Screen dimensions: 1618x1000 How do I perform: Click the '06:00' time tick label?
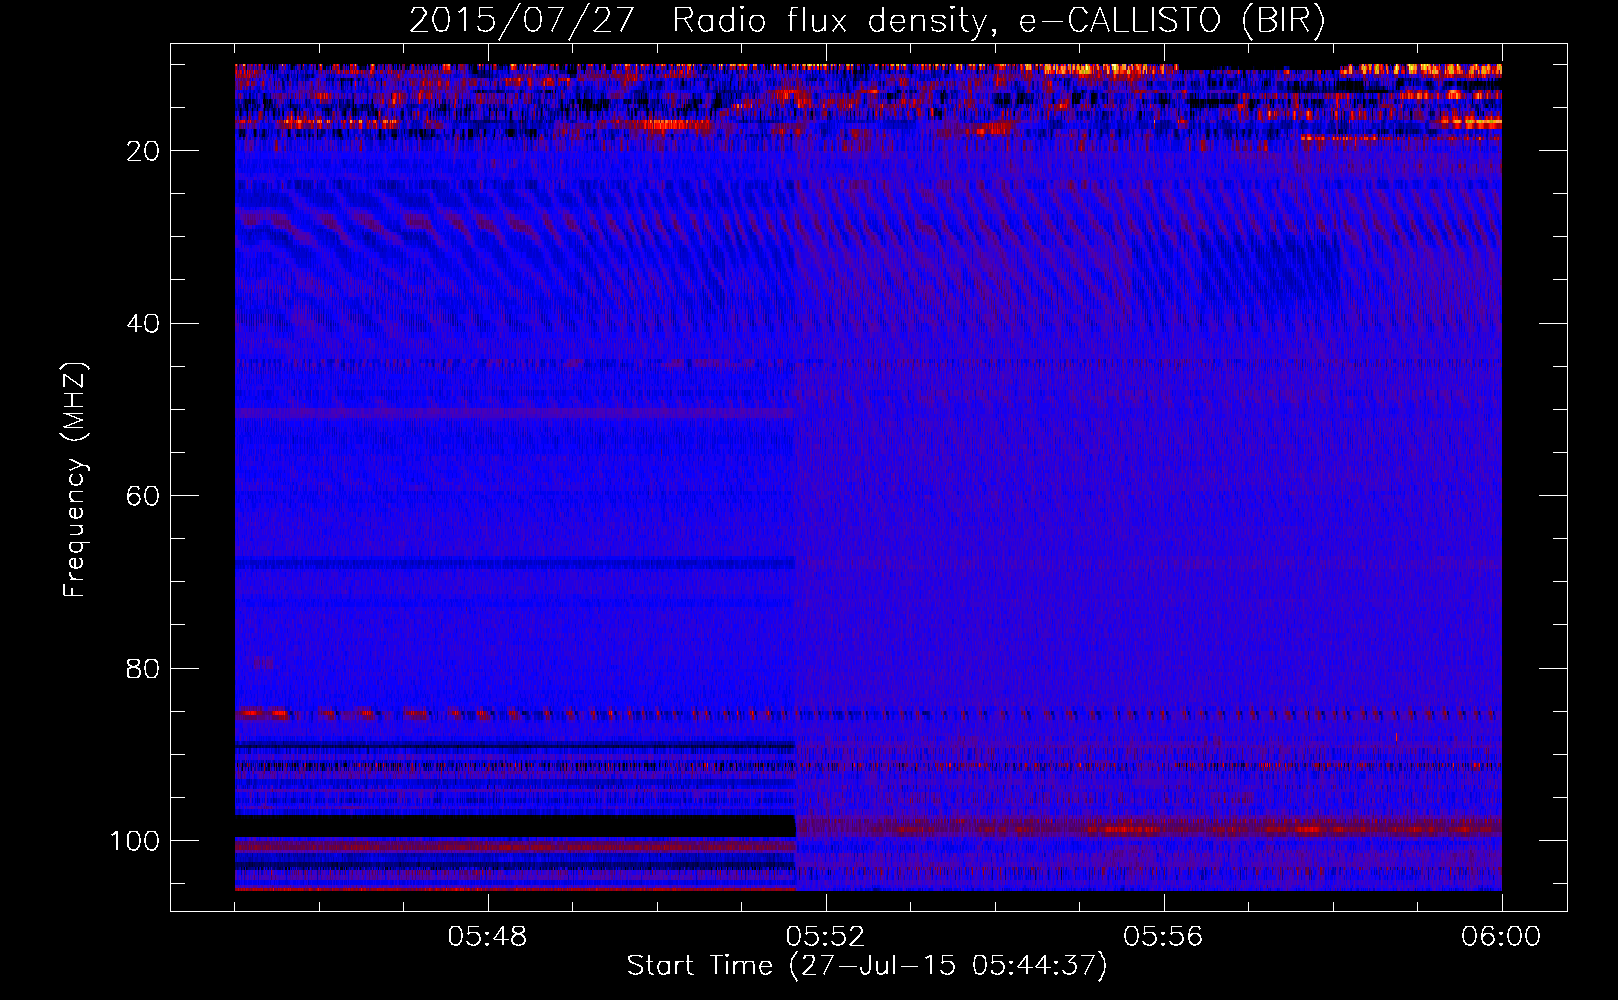1501,937
